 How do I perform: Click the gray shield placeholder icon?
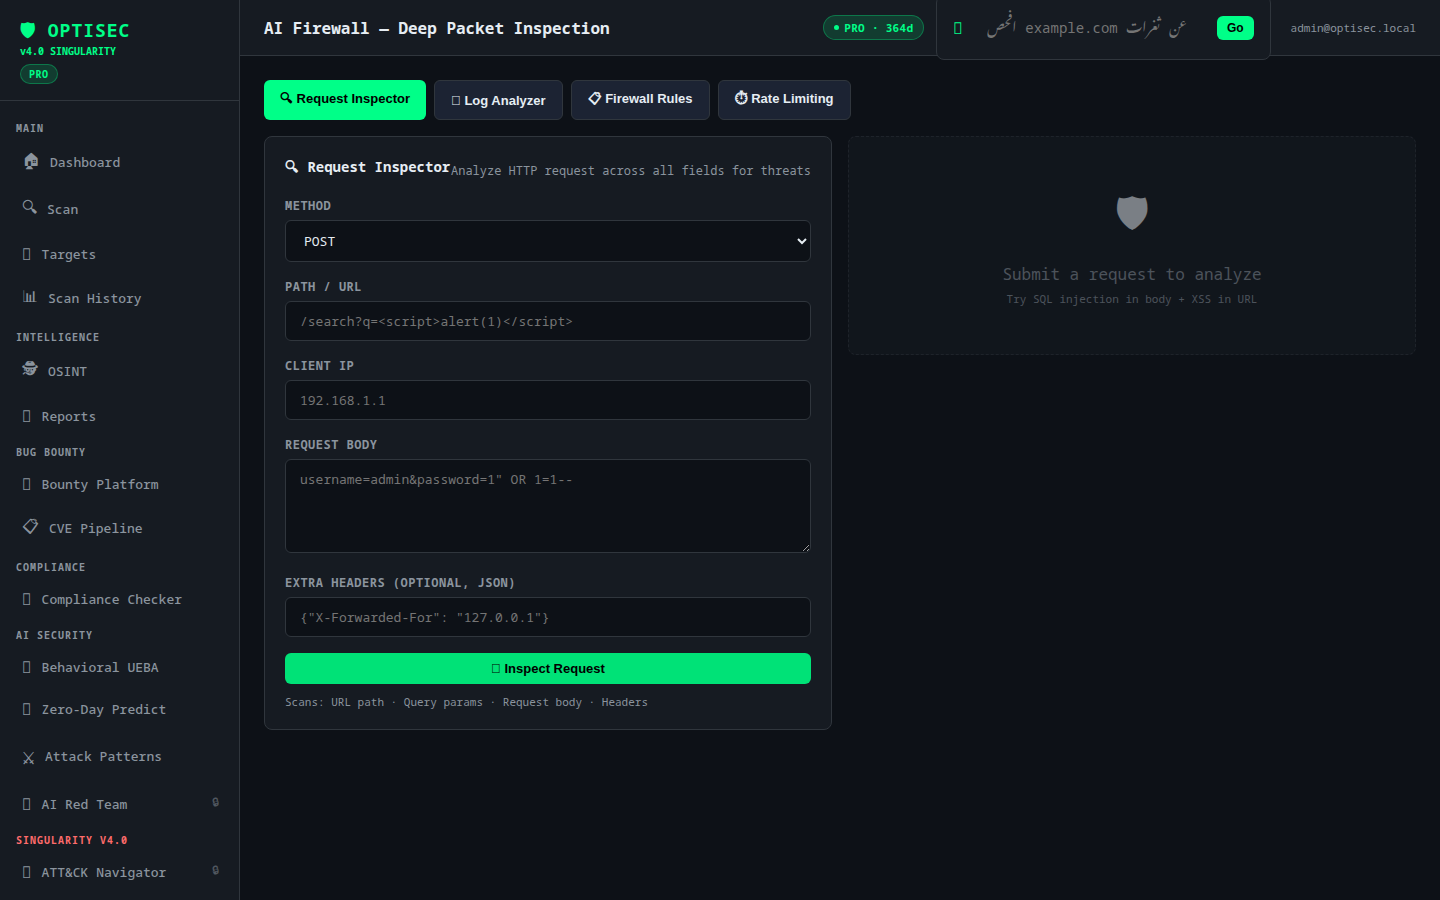(1132, 212)
